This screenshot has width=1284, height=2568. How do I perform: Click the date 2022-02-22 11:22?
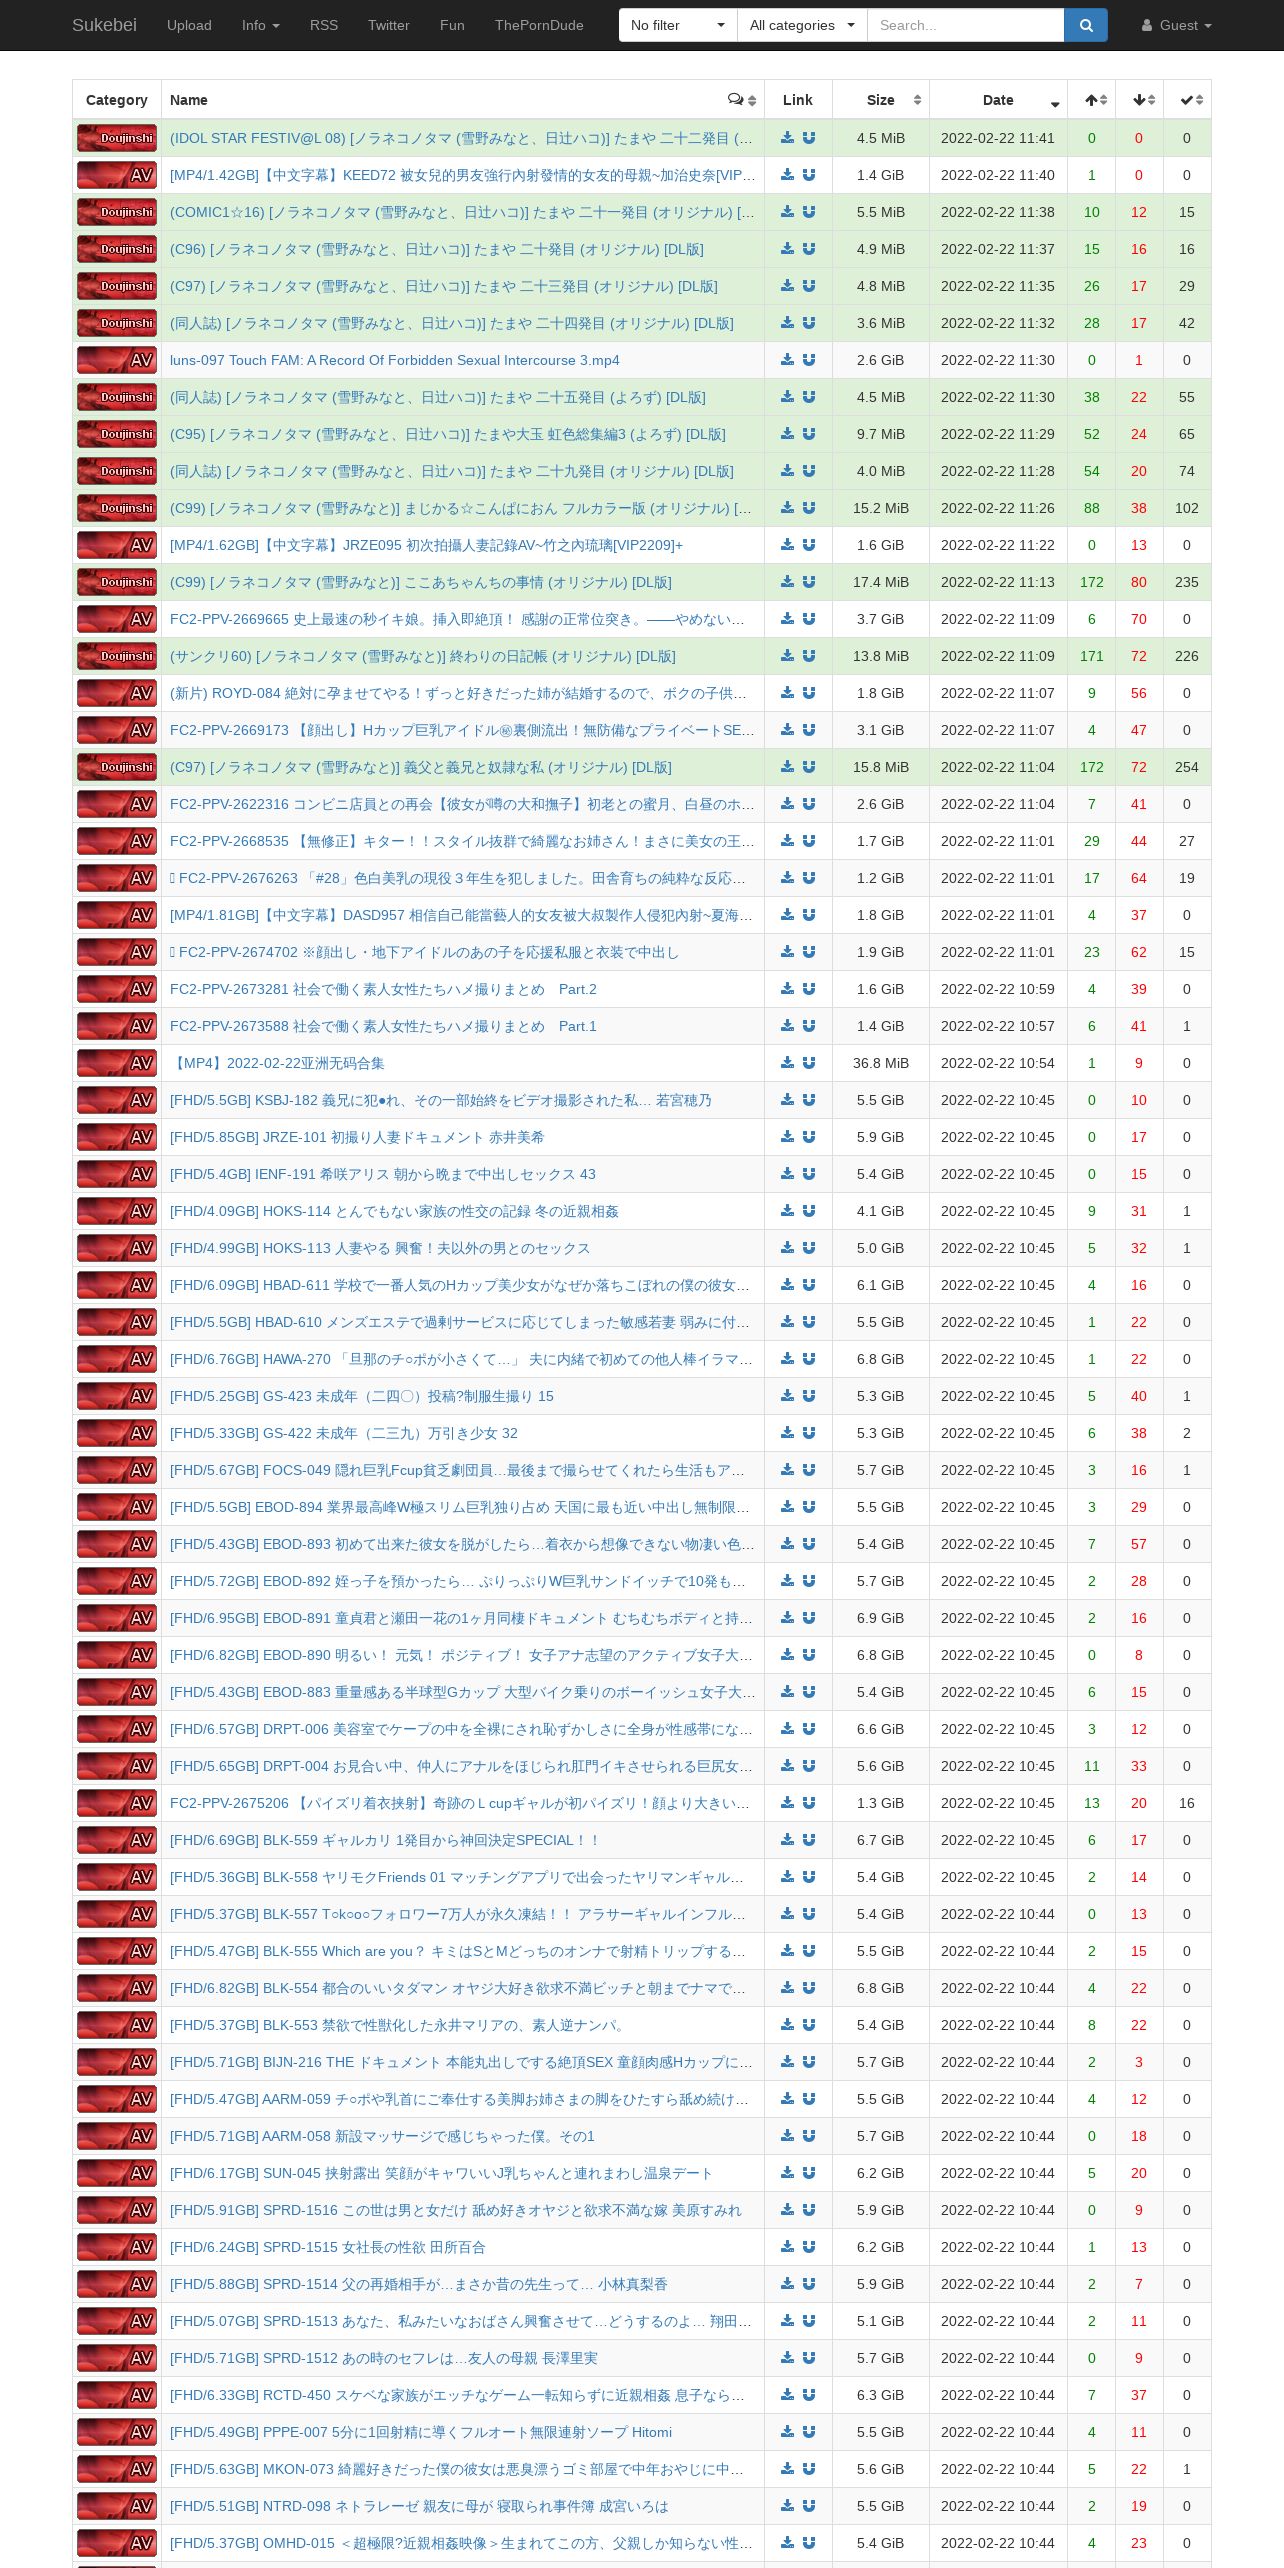[x=998, y=545]
